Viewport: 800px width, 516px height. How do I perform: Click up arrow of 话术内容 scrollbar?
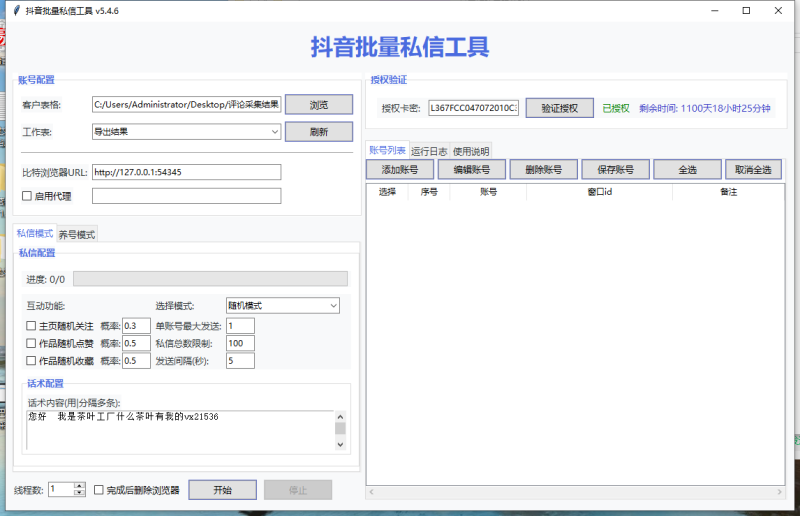coord(340,416)
